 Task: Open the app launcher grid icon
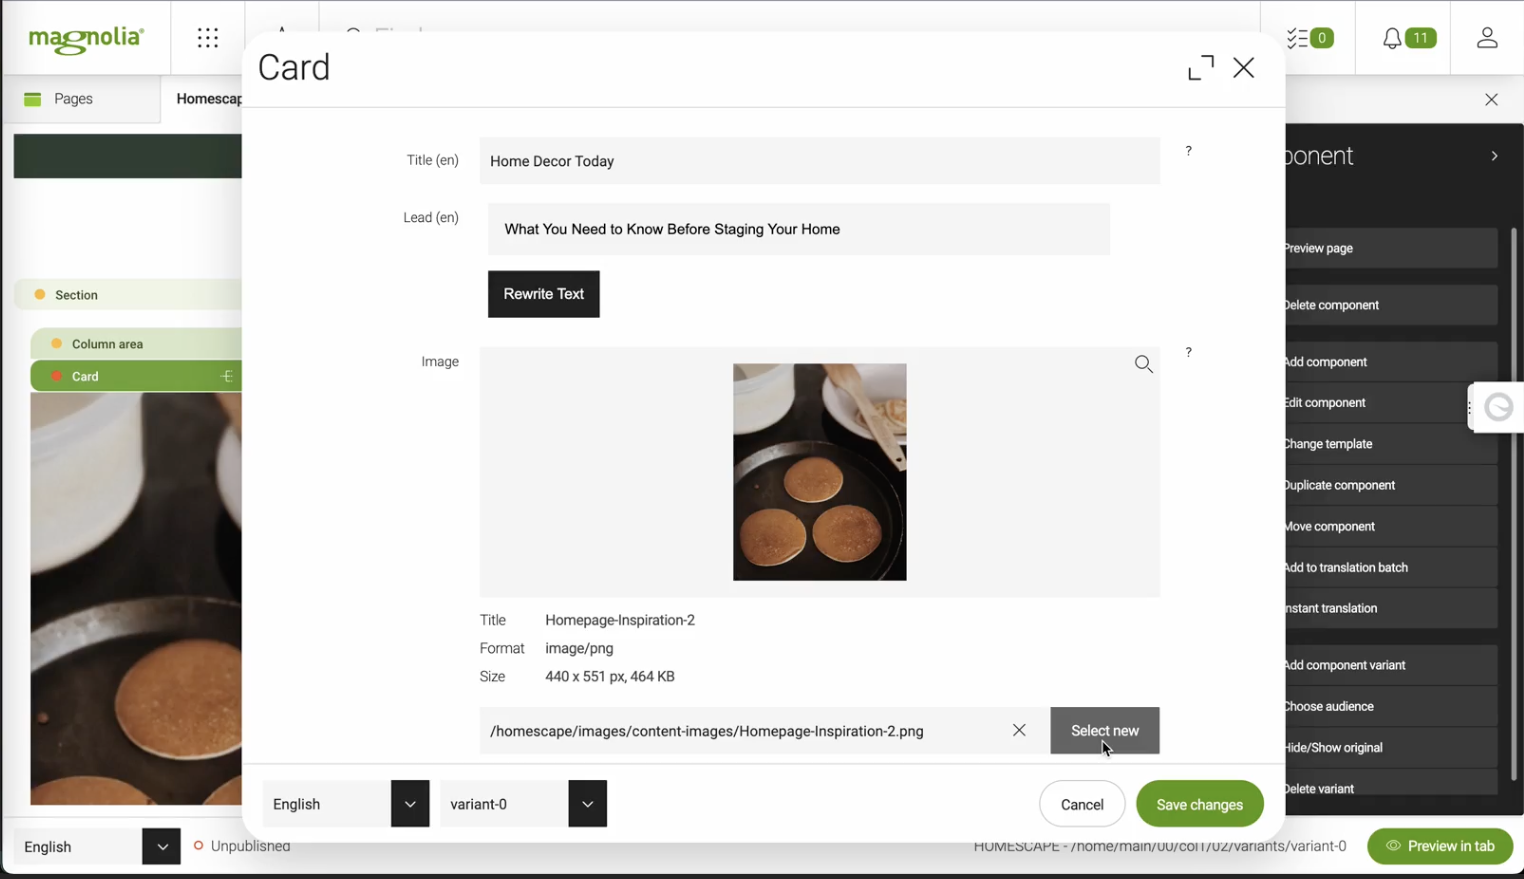pyautogui.click(x=208, y=38)
